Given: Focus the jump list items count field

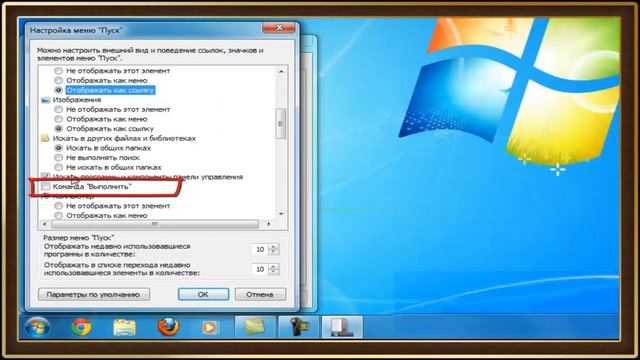Looking at the screenshot, I should click(260, 269).
